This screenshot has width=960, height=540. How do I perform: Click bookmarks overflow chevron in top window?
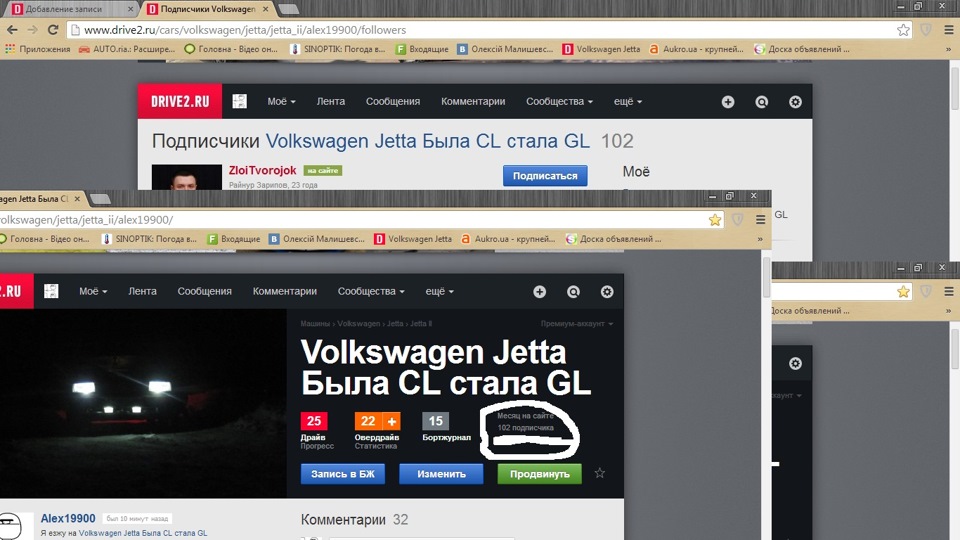click(948, 50)
